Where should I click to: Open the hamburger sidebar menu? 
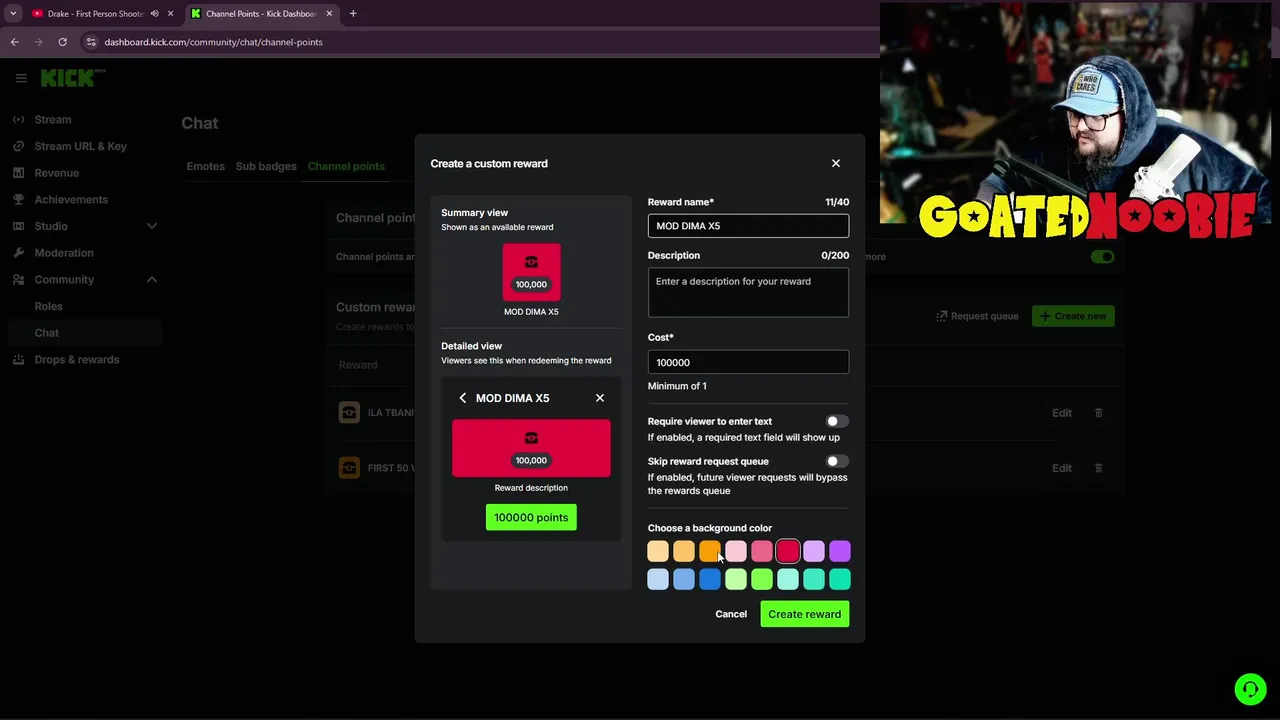click(20, 78)
